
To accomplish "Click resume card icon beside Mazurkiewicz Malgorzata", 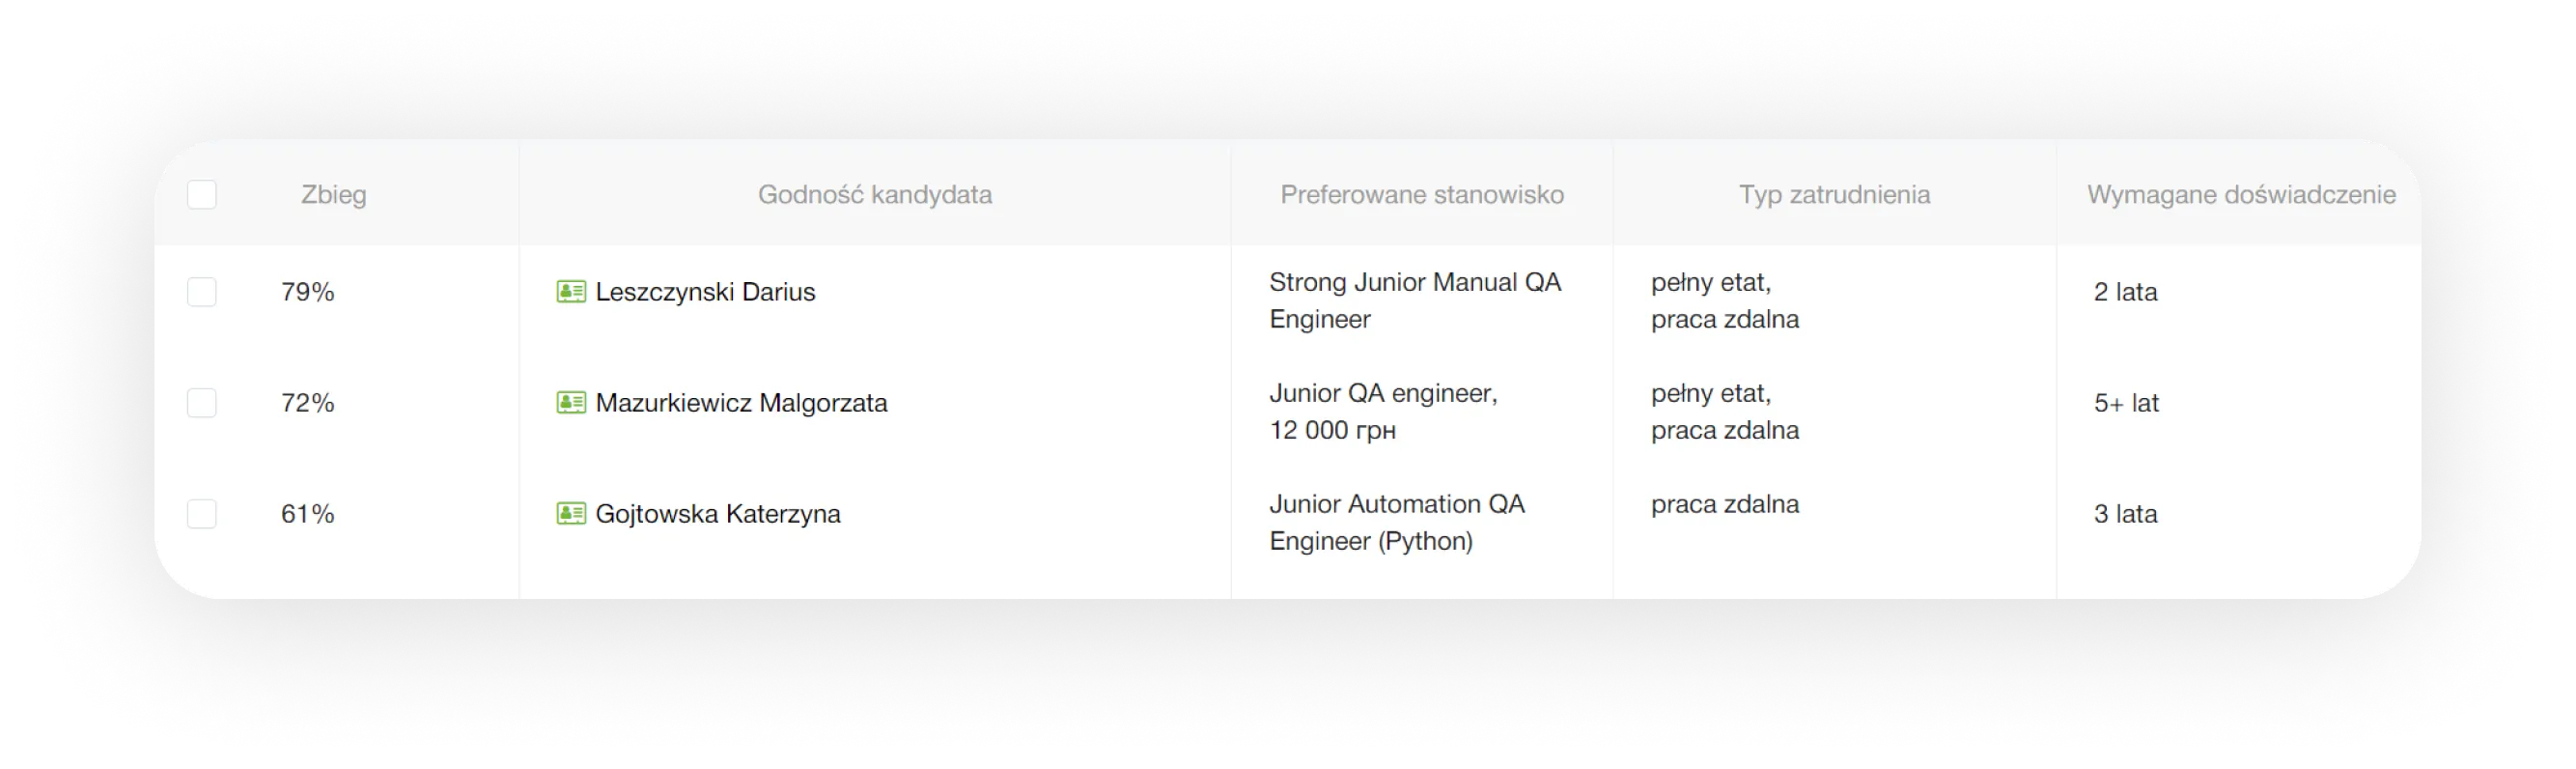I will pyautogui.click(x=570, y=403).
